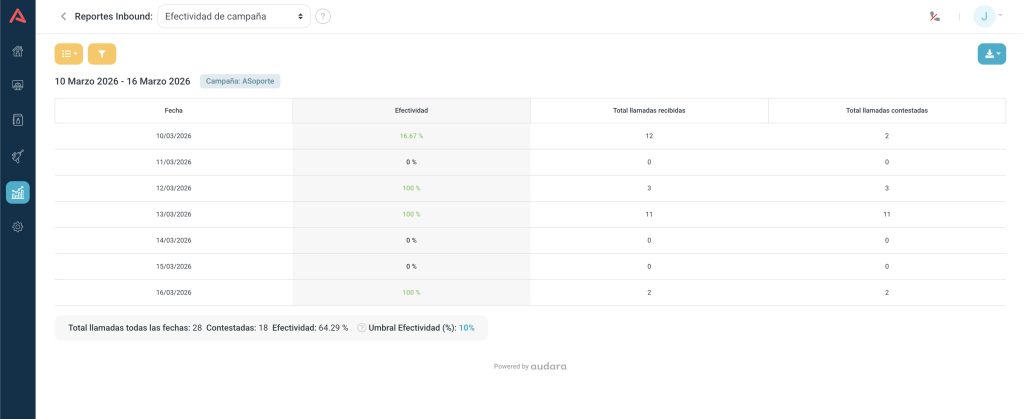1024x419 pixels.
Task: Open the Efectividad de campaña report dropdown
Action: click(x=234, y=17)
